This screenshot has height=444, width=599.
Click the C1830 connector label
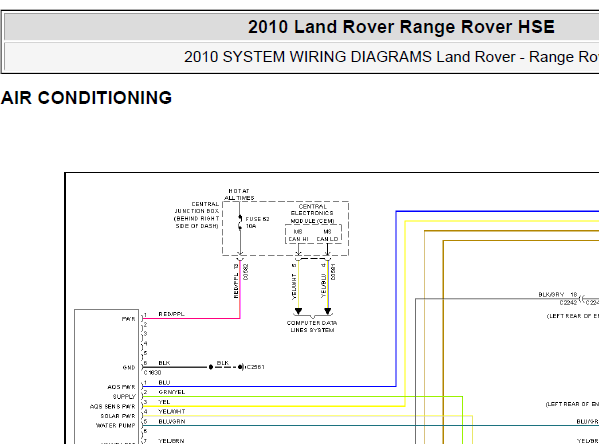pyautogui.click(x=152, y=373)
